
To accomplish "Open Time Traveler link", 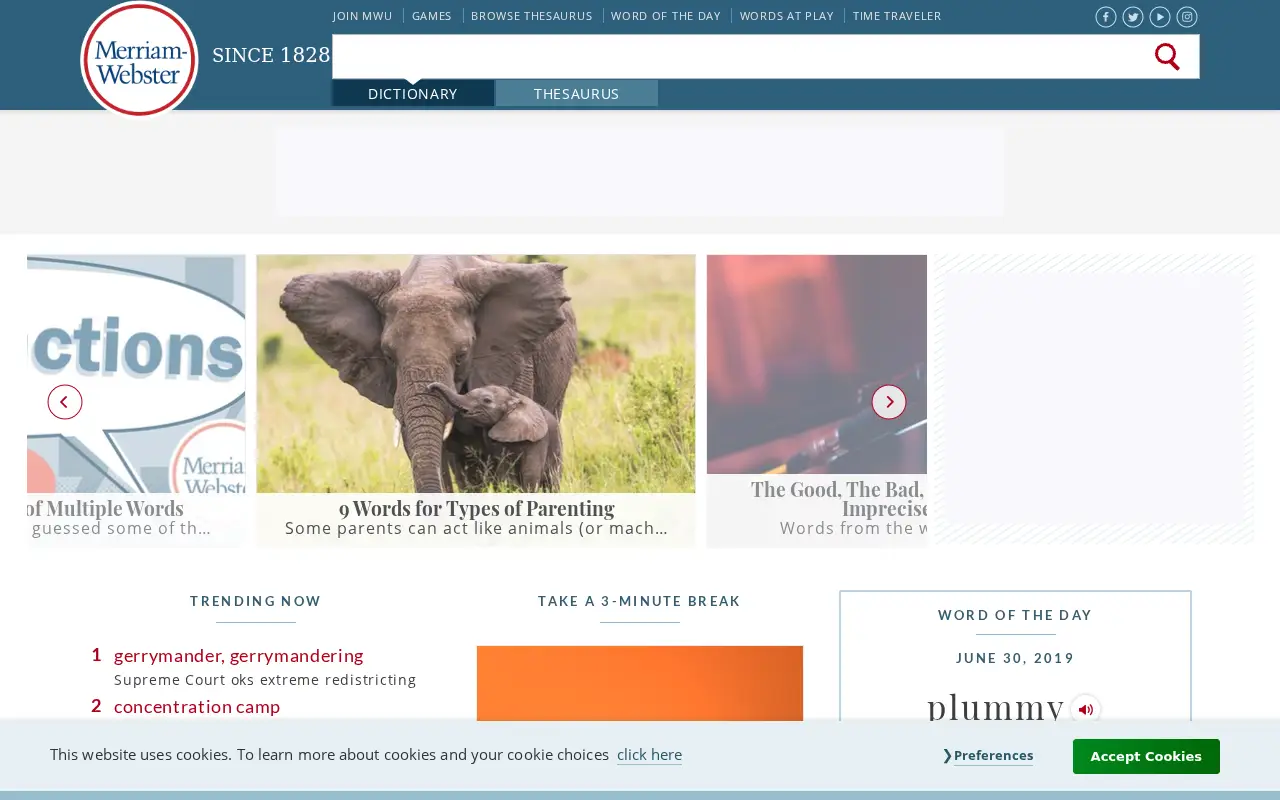I will (x=897, y=16).
